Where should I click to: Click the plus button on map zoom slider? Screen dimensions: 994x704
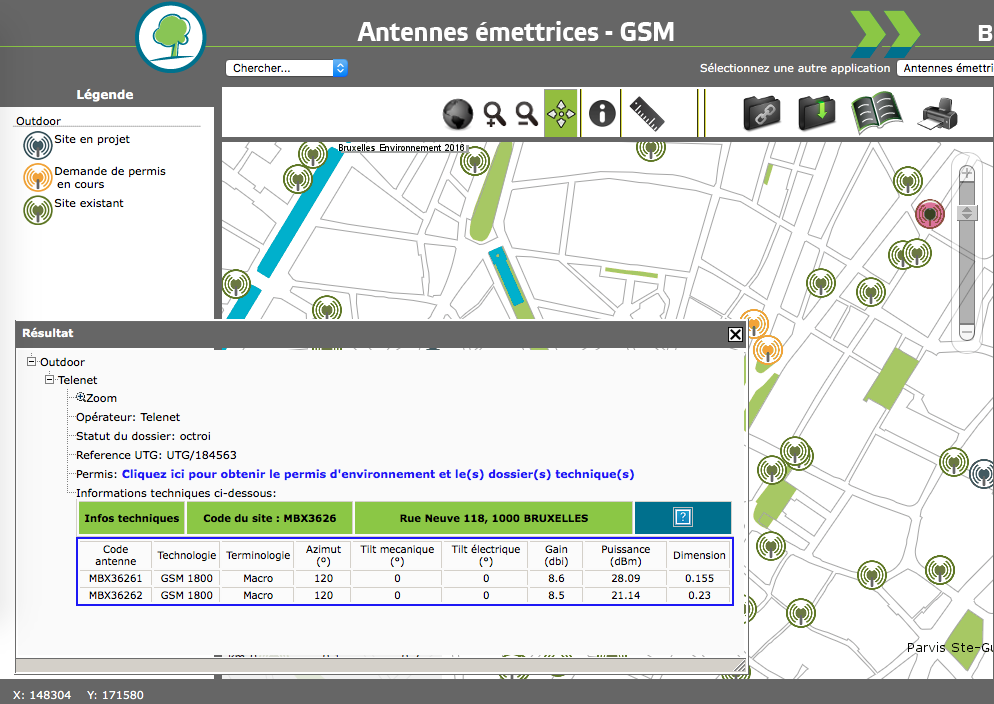967,173
